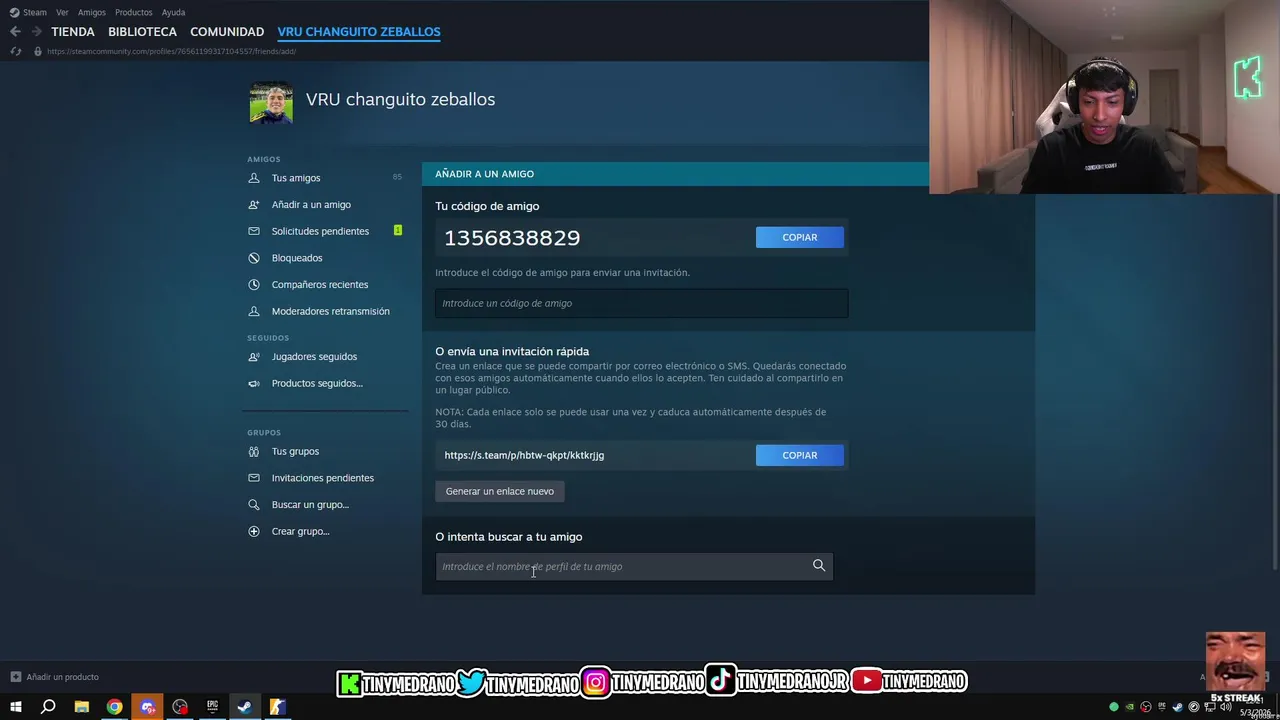The width and height of the screenshot is (1280, 720).
Task: Click the profile name VRU changuito zeballos
Action: (x=400, y=100)
